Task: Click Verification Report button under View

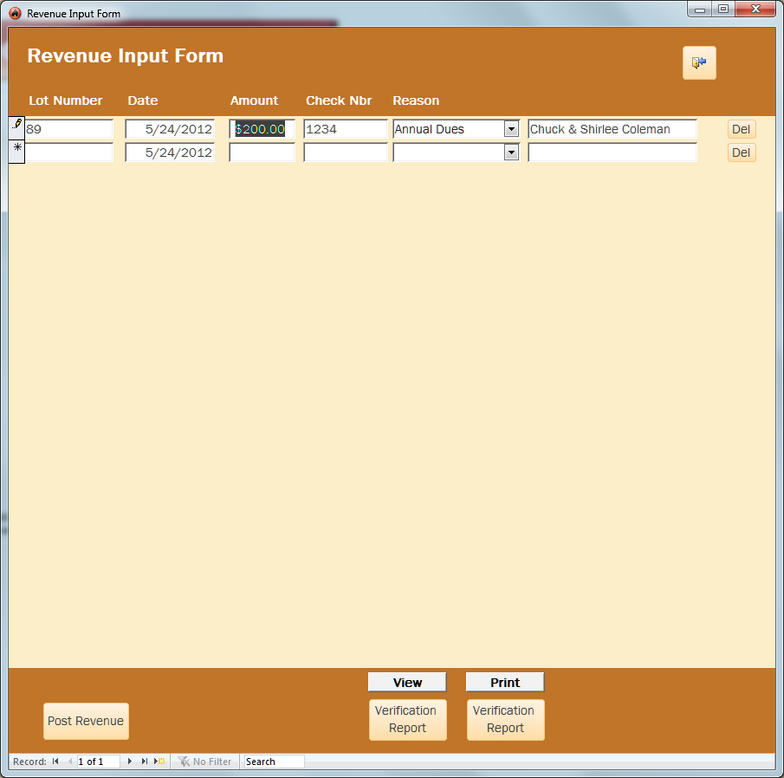Action: (x=408, y=720)
